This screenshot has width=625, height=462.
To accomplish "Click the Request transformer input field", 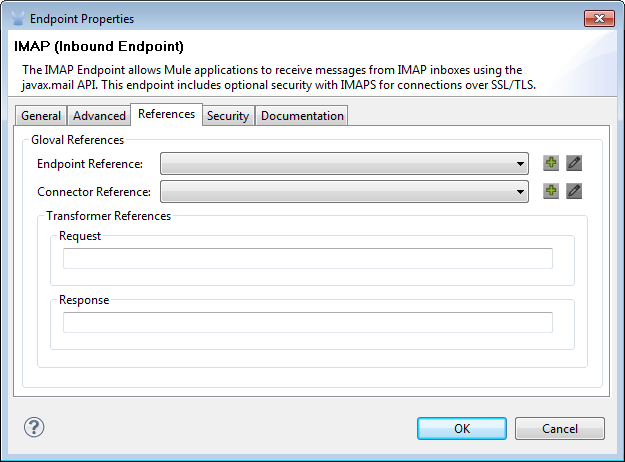I will point(308,259).
